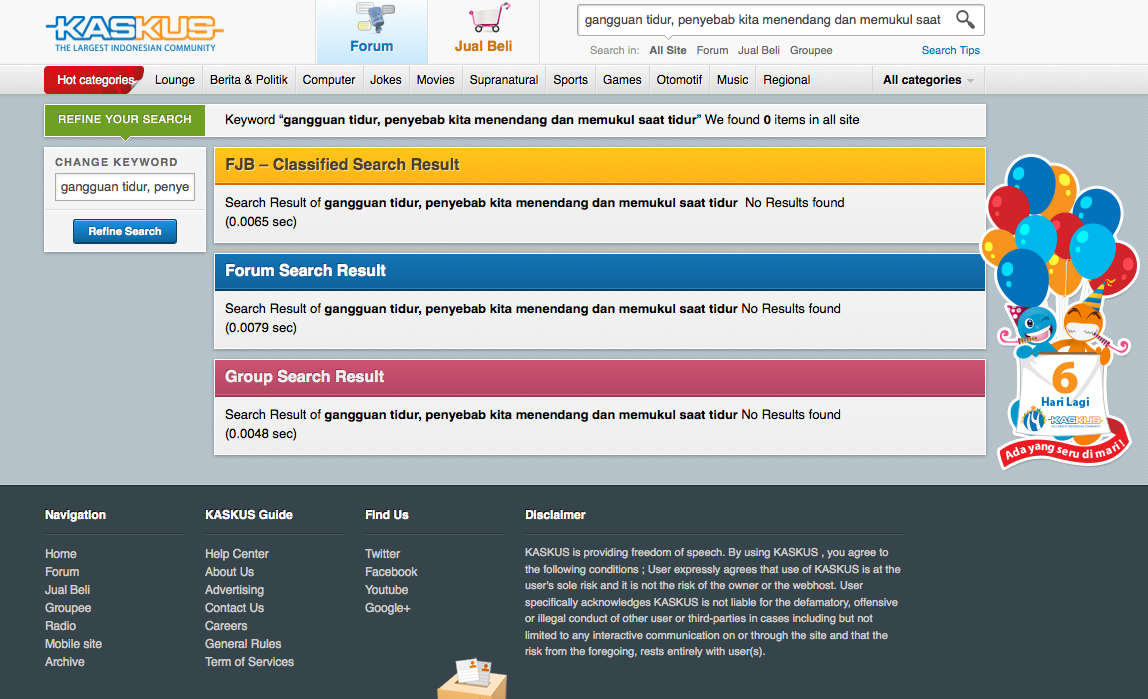Open the Advertising link
This screenshot has width=1148, height=699.
point(234,590)
